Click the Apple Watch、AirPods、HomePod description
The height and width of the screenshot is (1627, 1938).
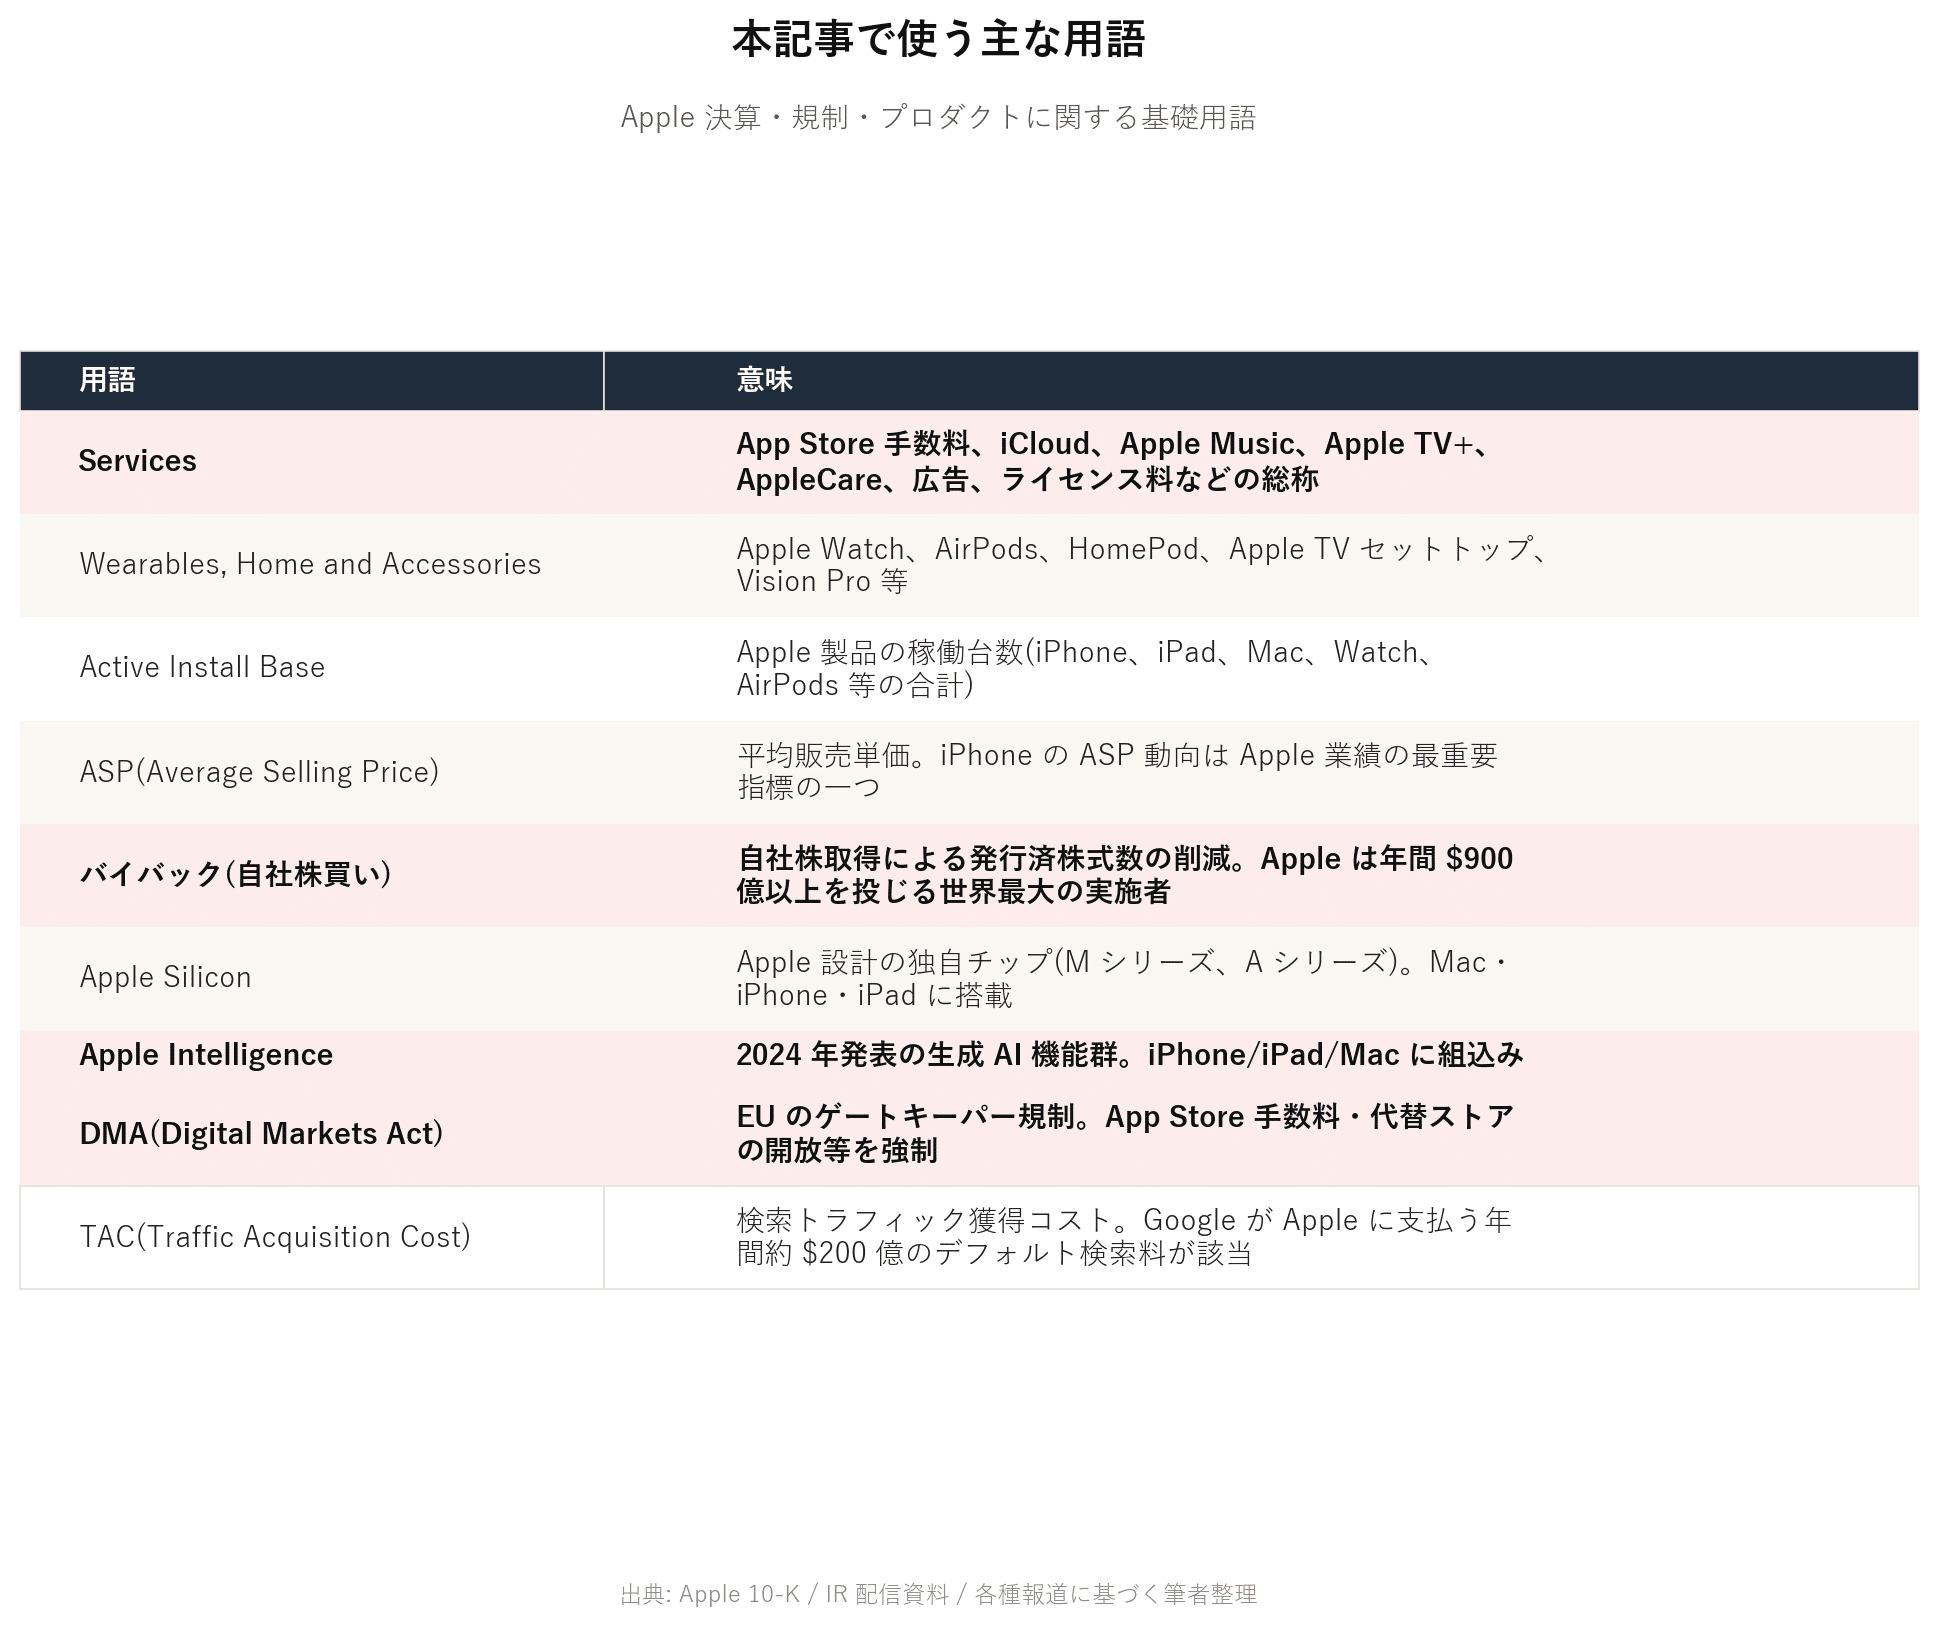click(1261, 564)
